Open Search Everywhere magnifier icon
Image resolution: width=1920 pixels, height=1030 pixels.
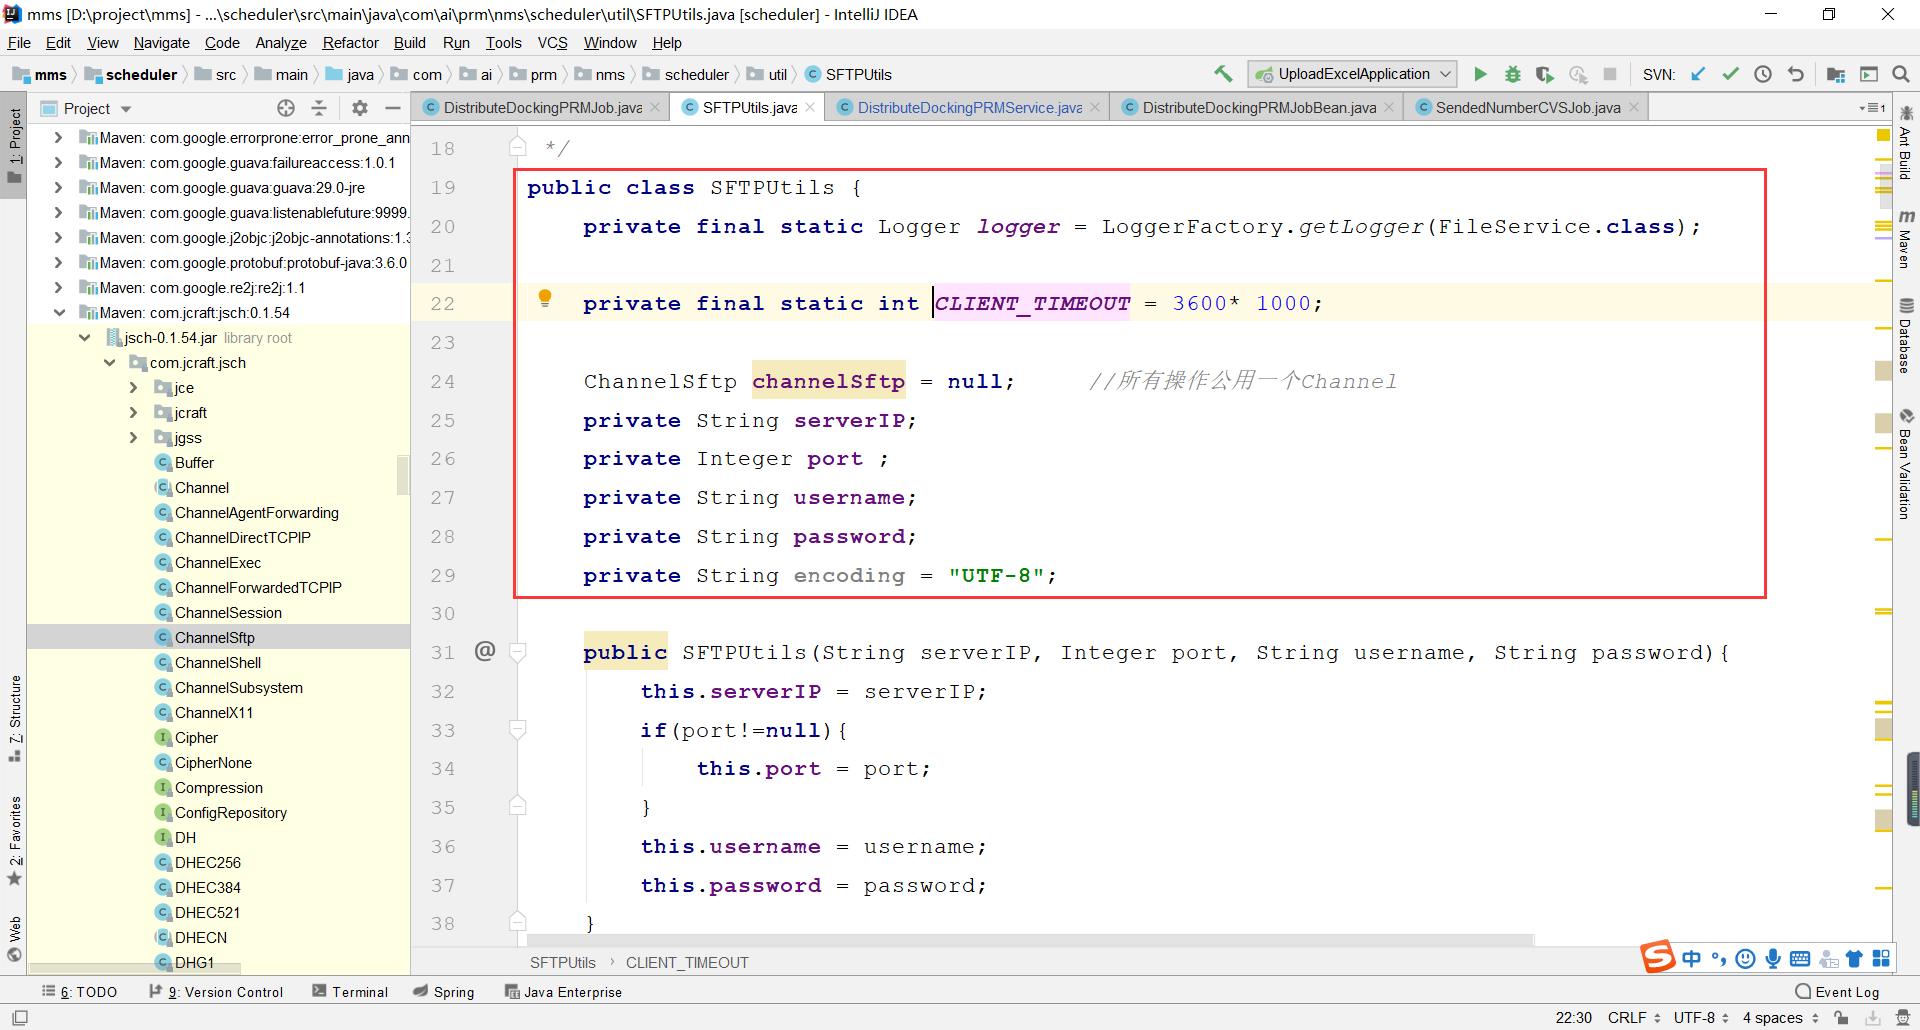tap(1901, 74)
